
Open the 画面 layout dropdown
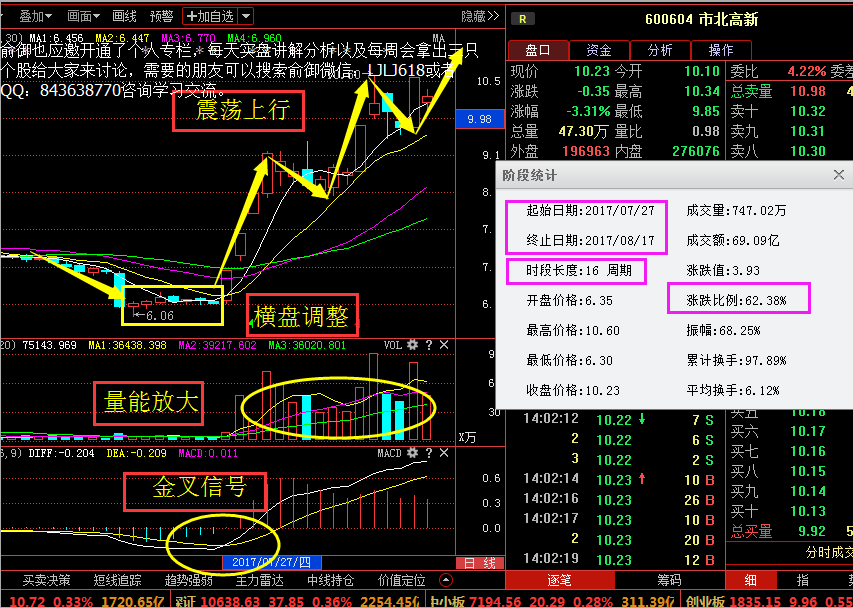(x=83, y=16)
